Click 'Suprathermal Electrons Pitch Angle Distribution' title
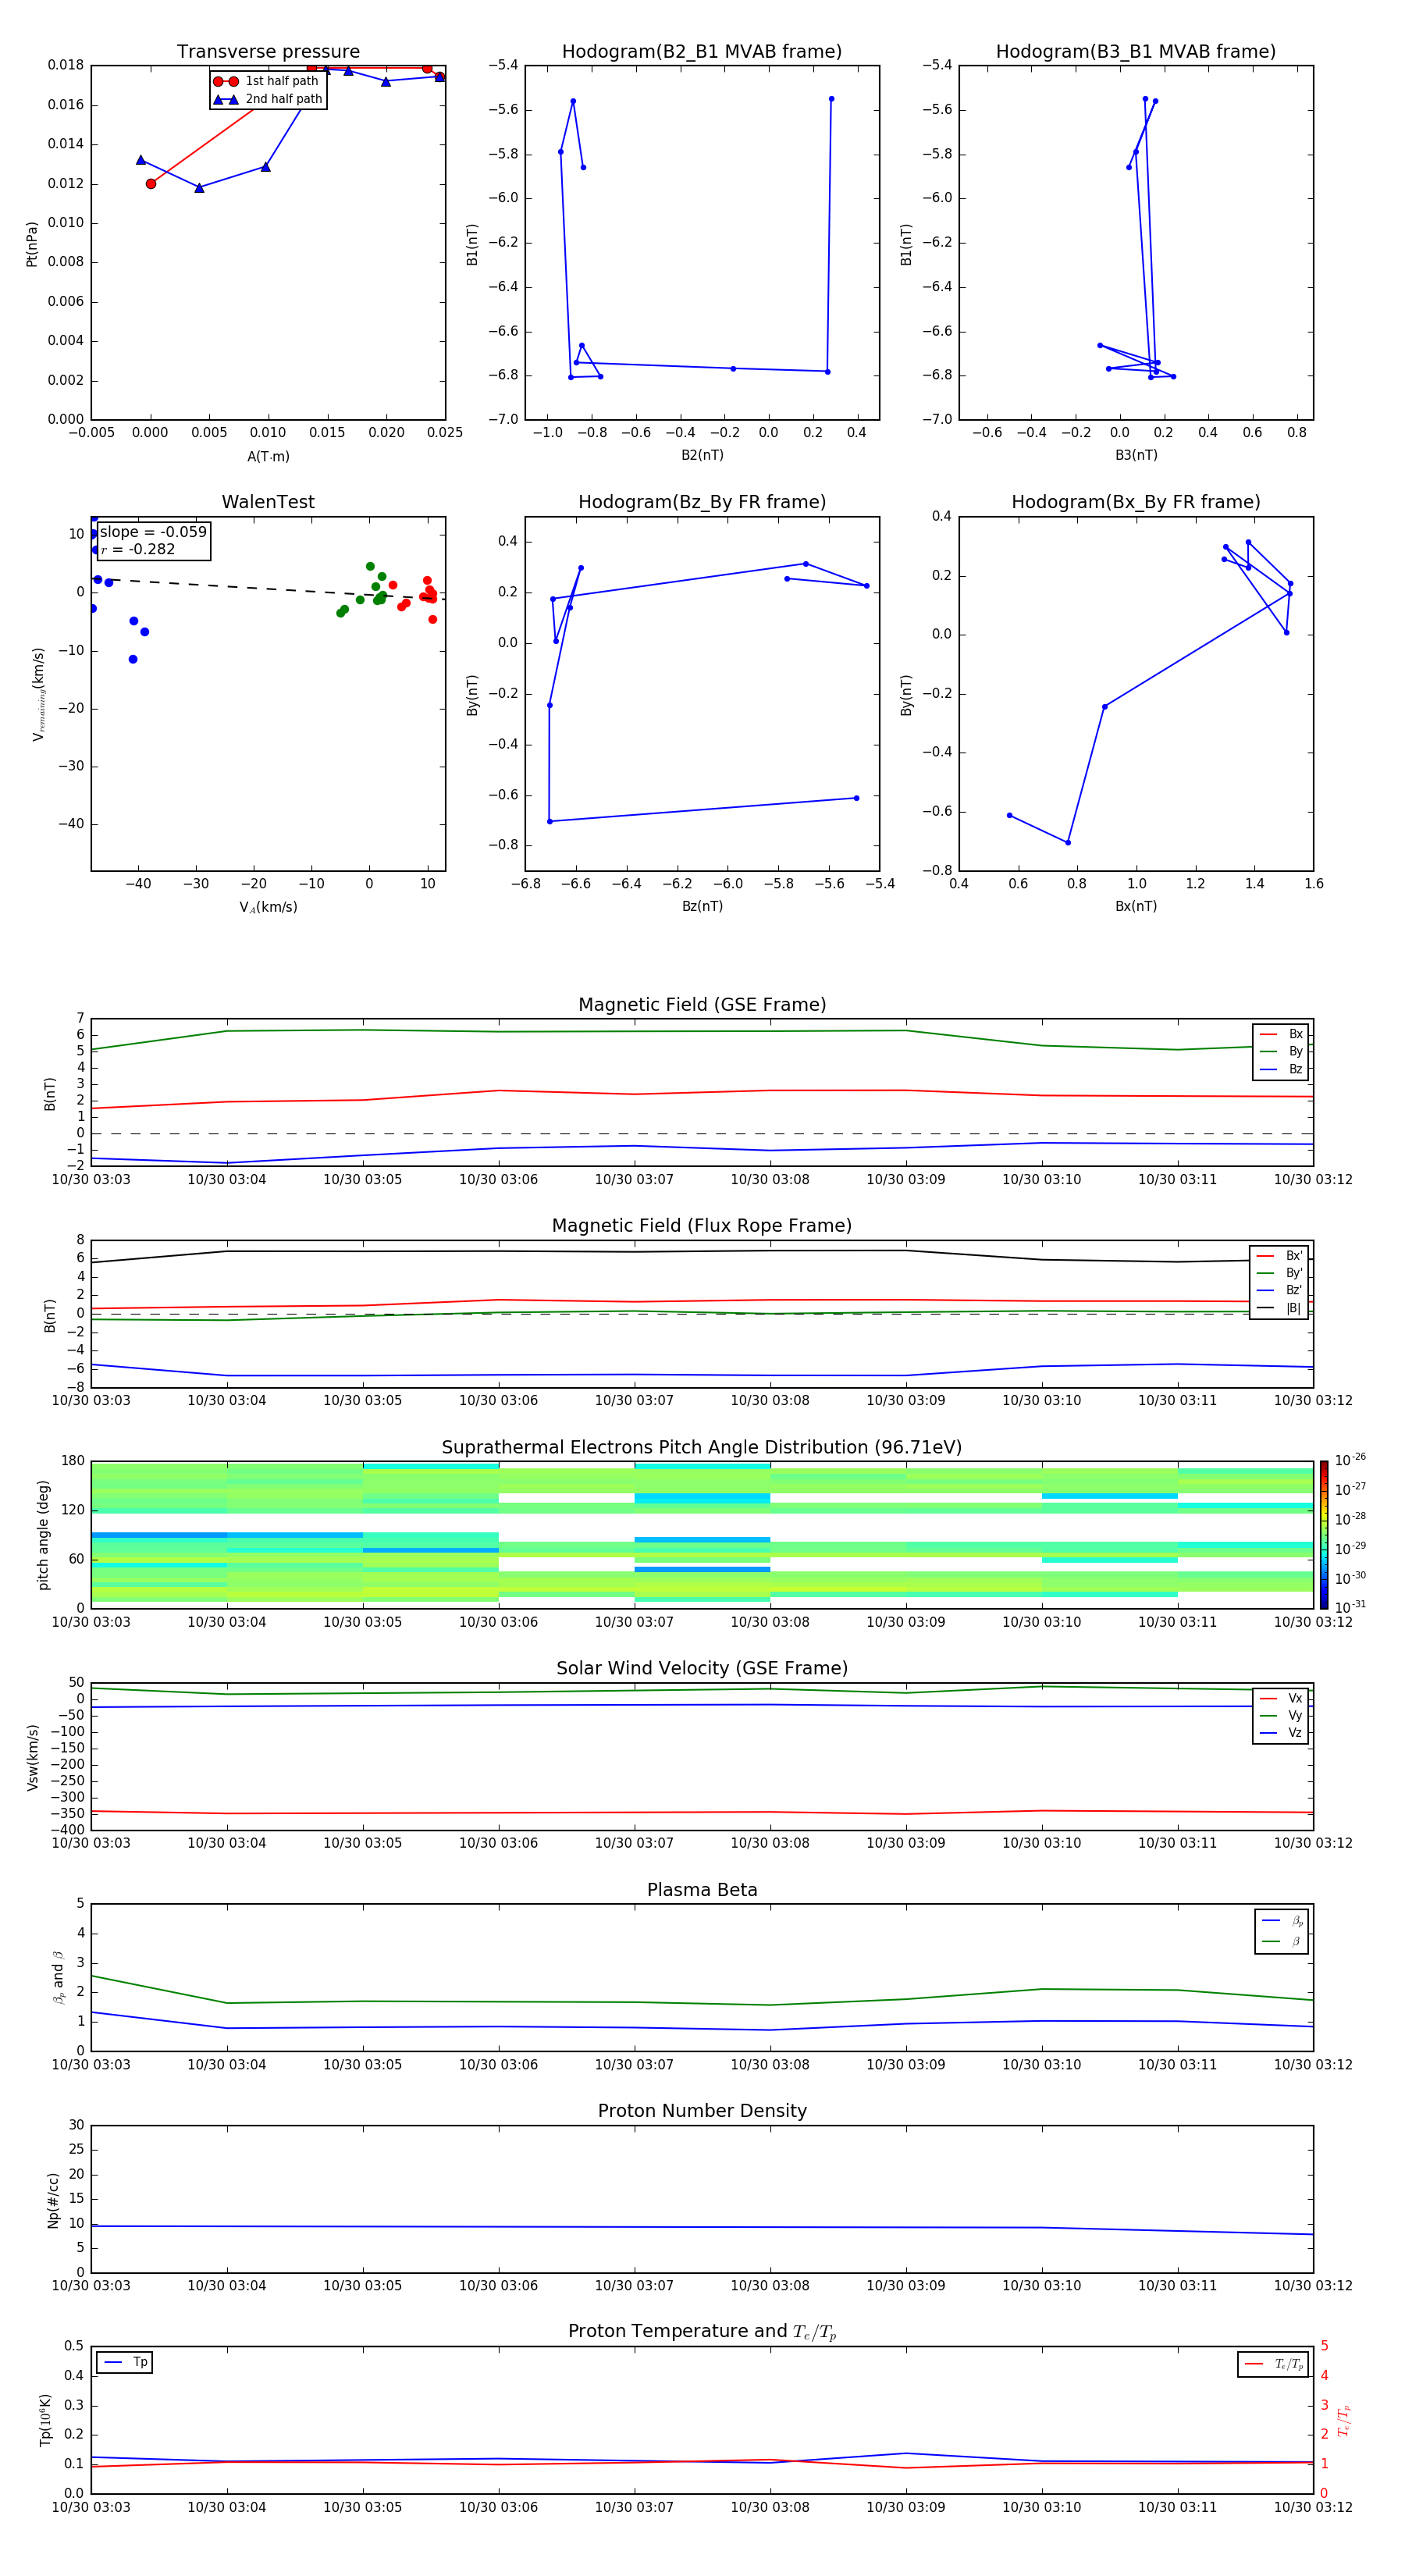This screenshot has width=1405, height=2576. [702, 1448]
